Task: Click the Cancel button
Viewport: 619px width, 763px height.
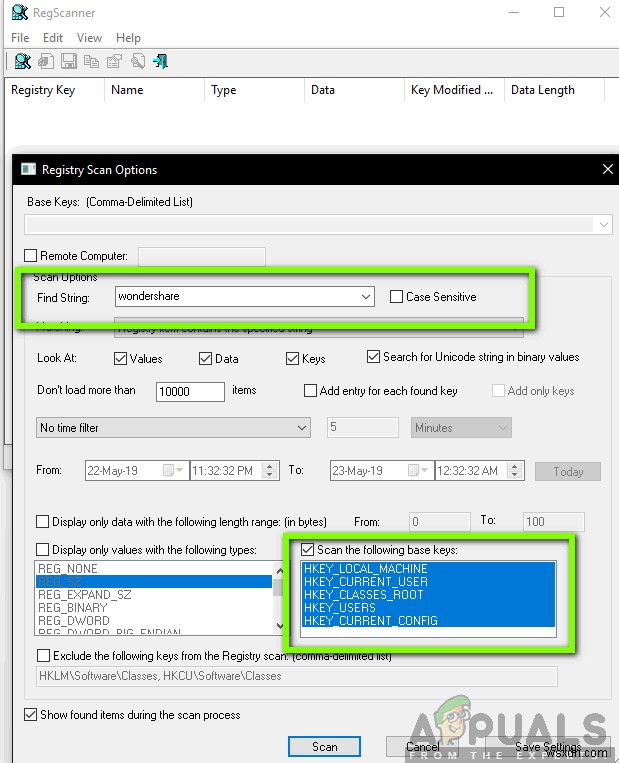Action: (x=422, y=746)
